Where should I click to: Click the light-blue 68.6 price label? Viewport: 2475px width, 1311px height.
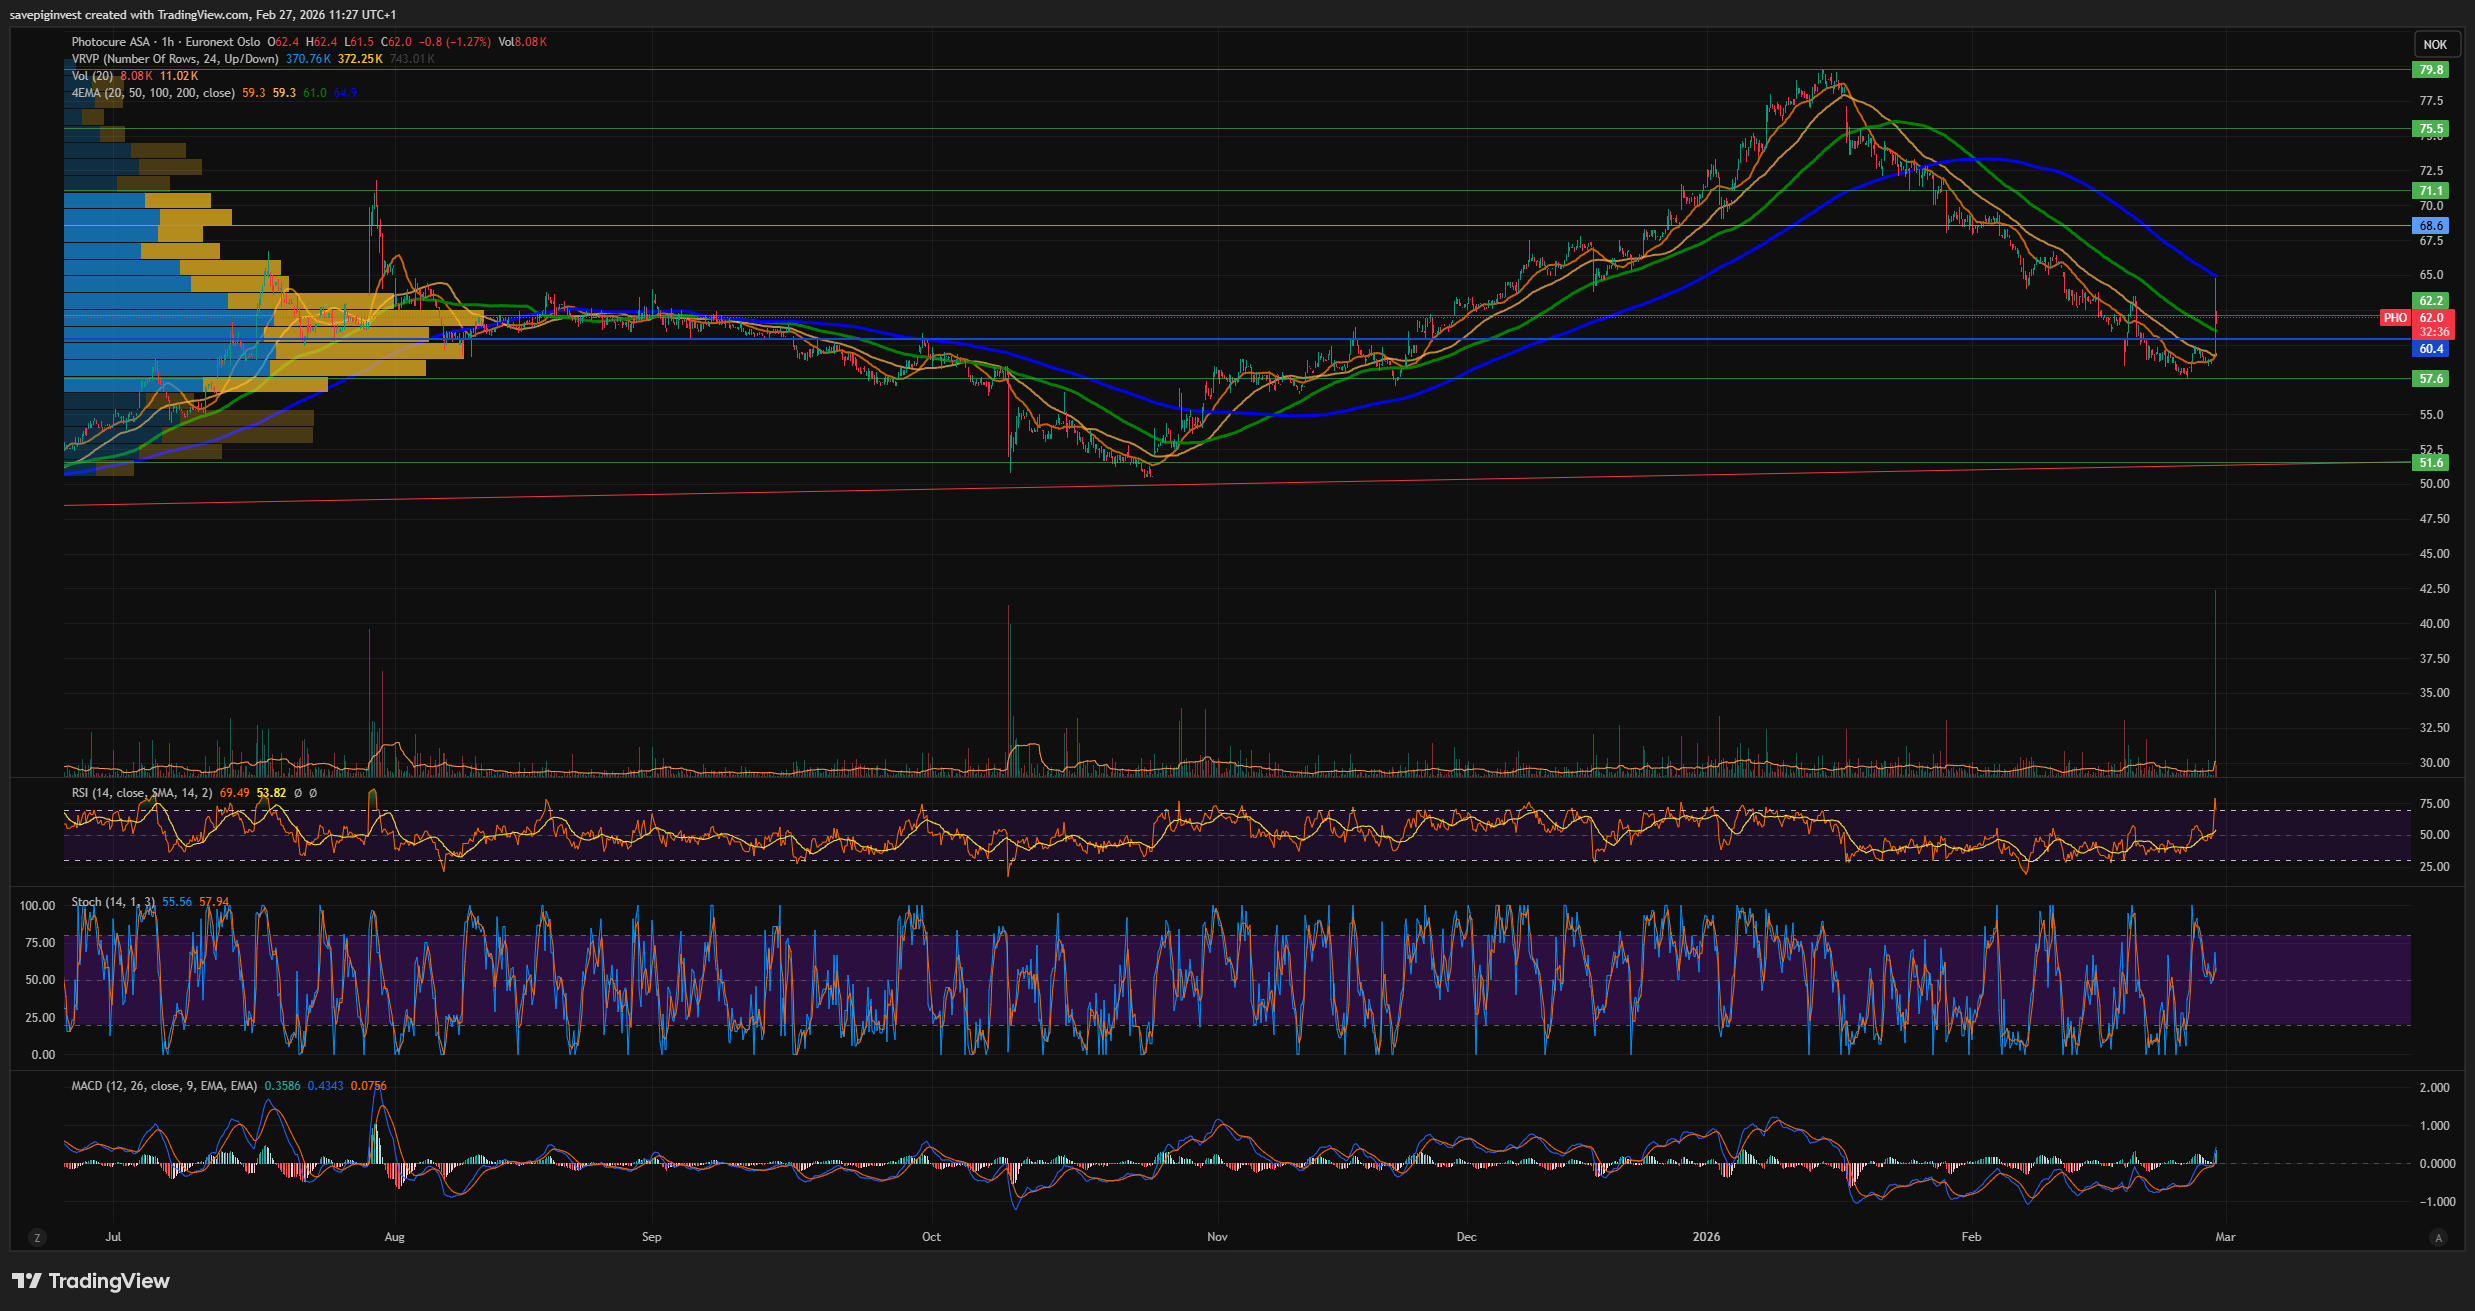2431,226
